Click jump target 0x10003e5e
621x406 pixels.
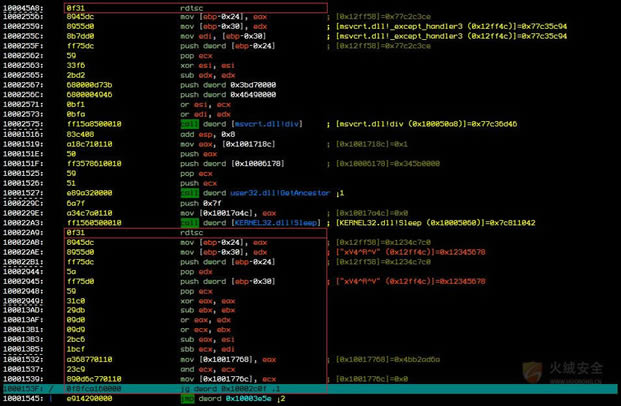point(242,399)
